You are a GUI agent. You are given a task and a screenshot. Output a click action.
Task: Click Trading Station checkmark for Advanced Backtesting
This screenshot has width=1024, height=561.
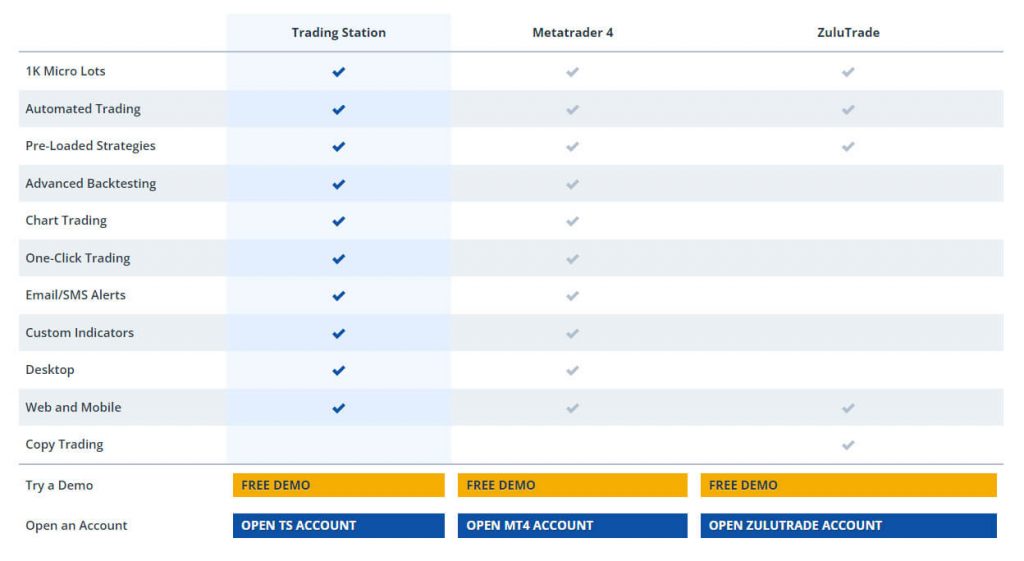pos(338,185)
